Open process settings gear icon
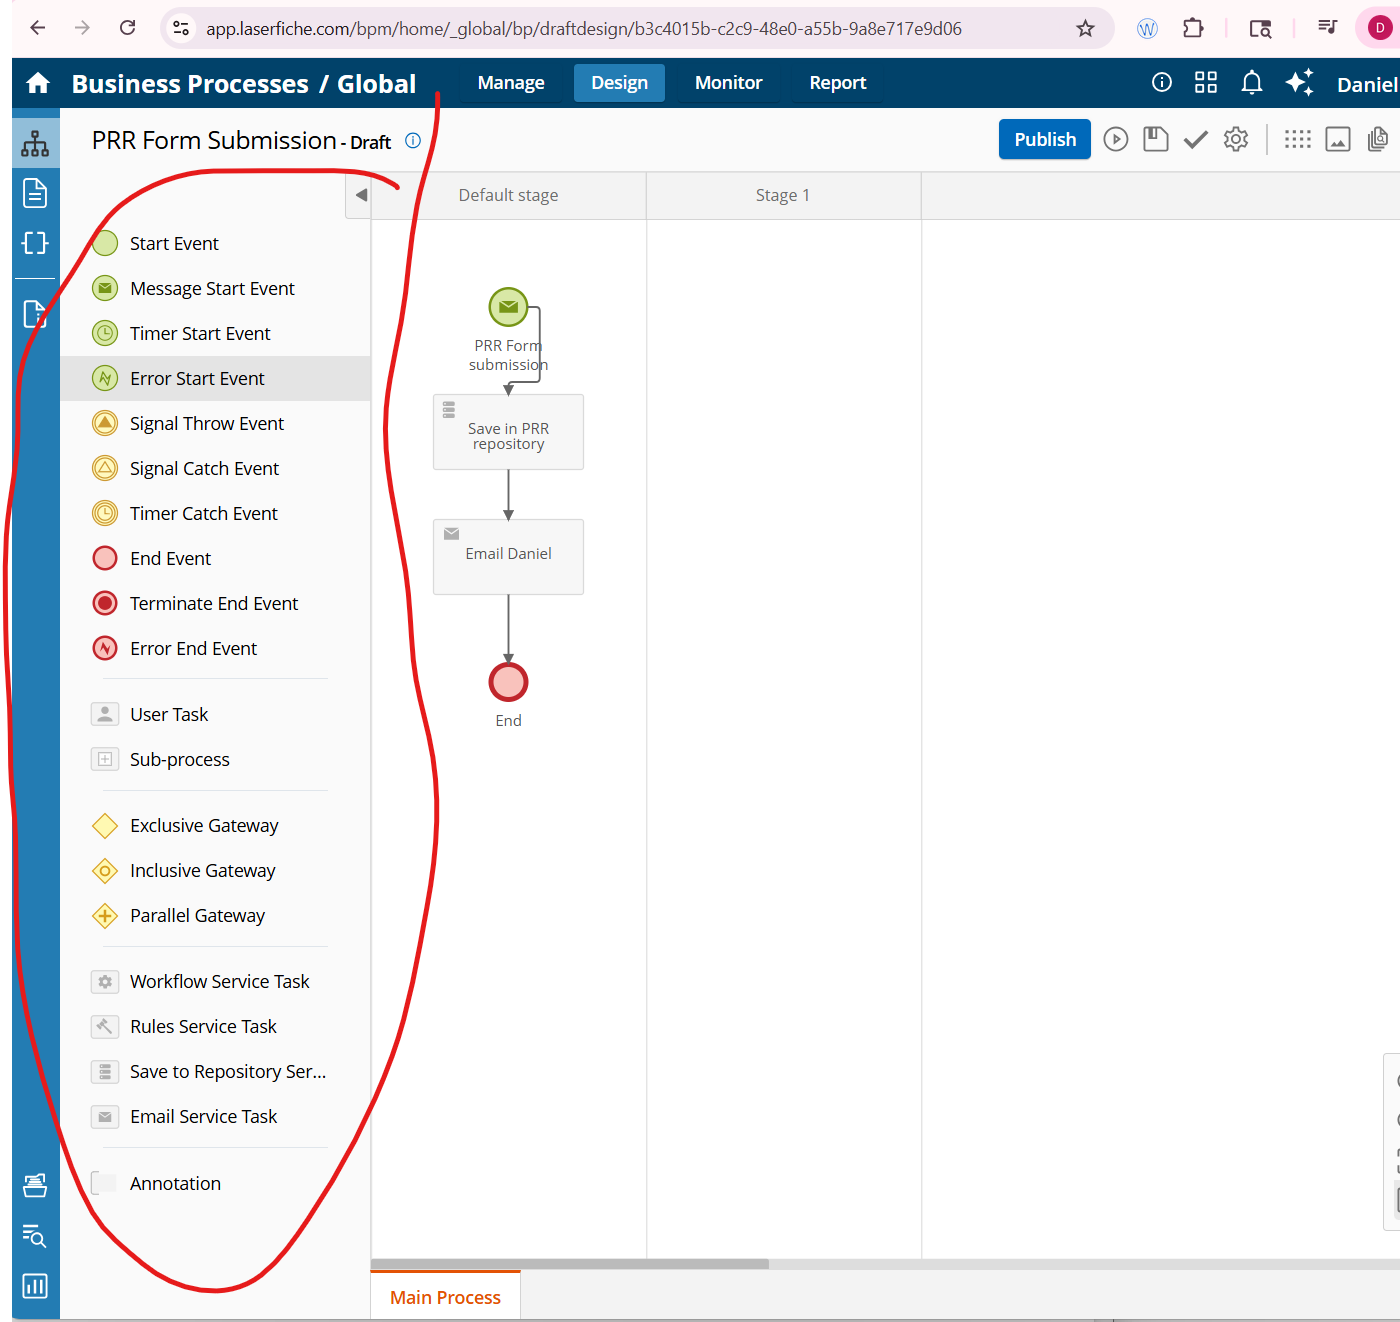The image size is (1400, 1322). 1236,139
